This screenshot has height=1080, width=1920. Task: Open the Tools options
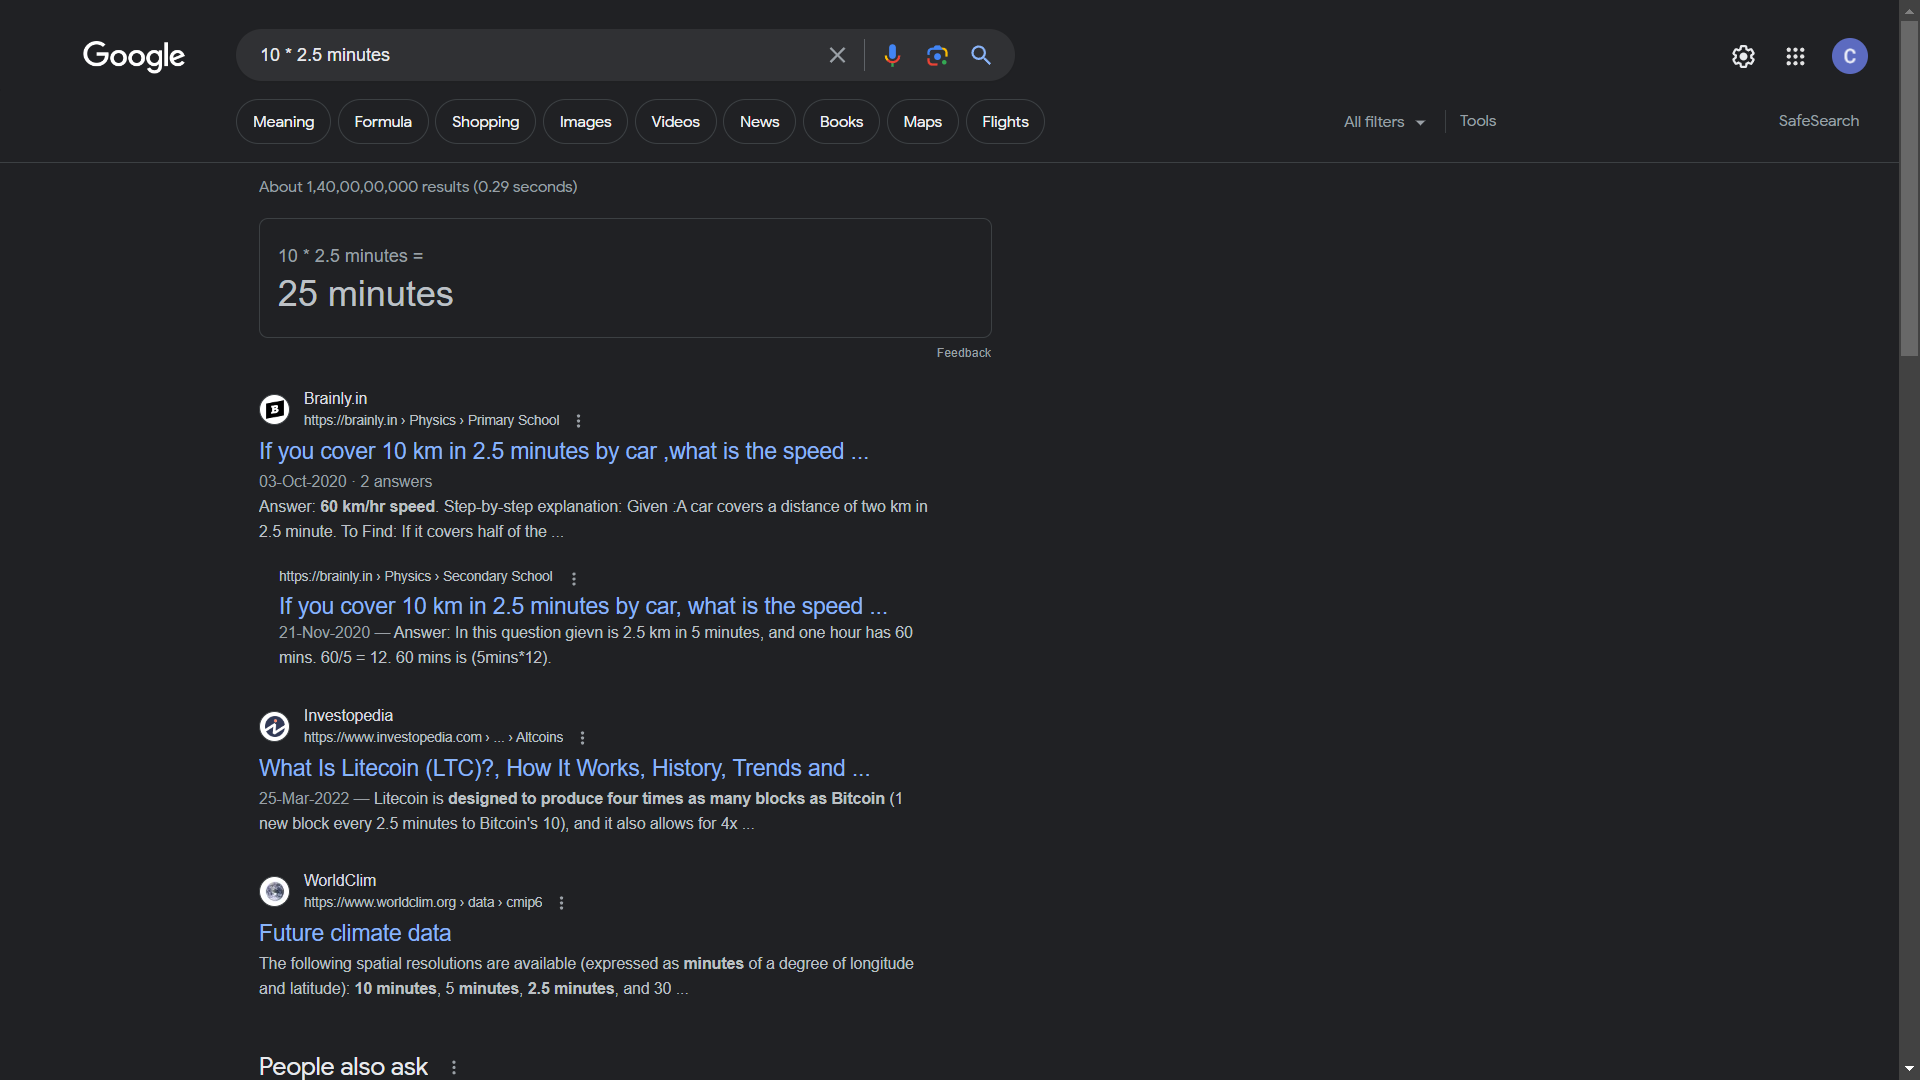[x=1477, y=121]
